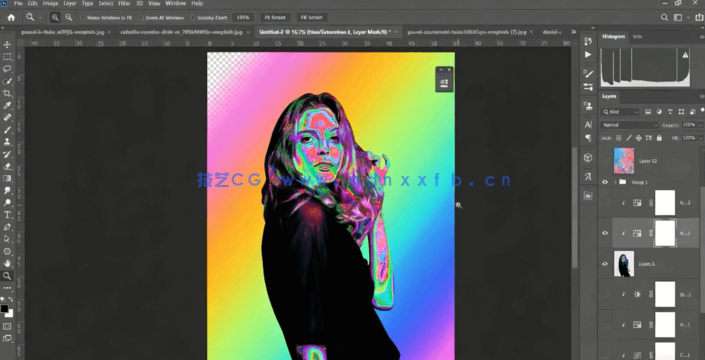This screenshot has height=360, width=705.
Task: Select the Lasso tool
Action: click(x=7, y=69)
